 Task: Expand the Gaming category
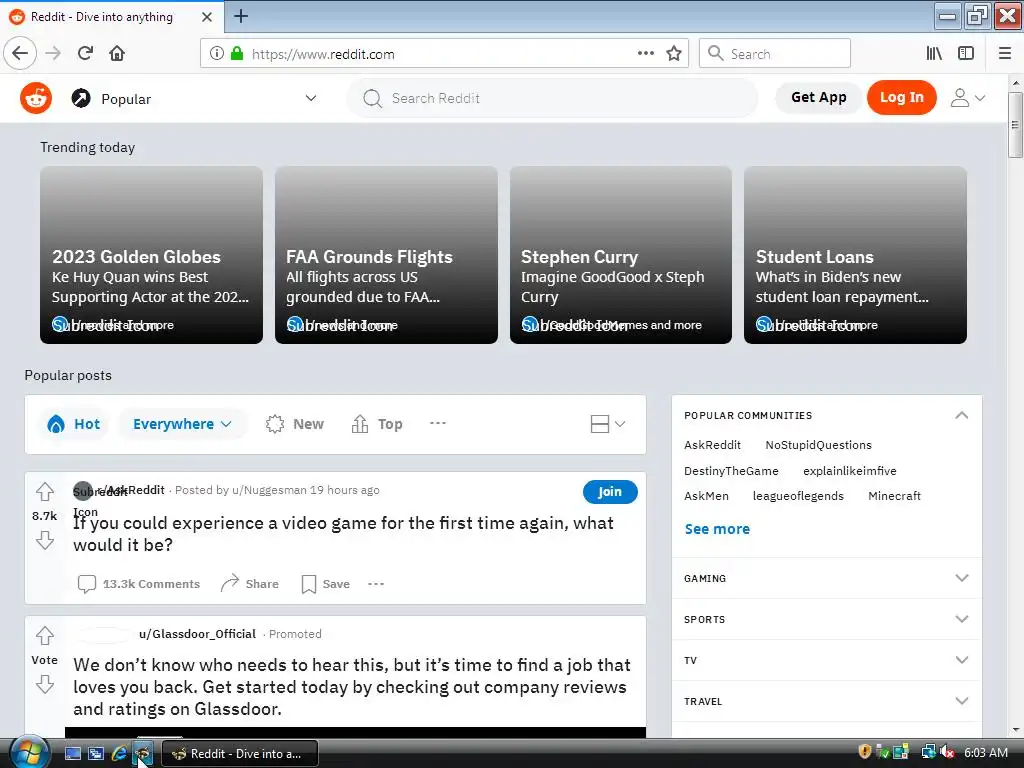(x=827, y=578)
